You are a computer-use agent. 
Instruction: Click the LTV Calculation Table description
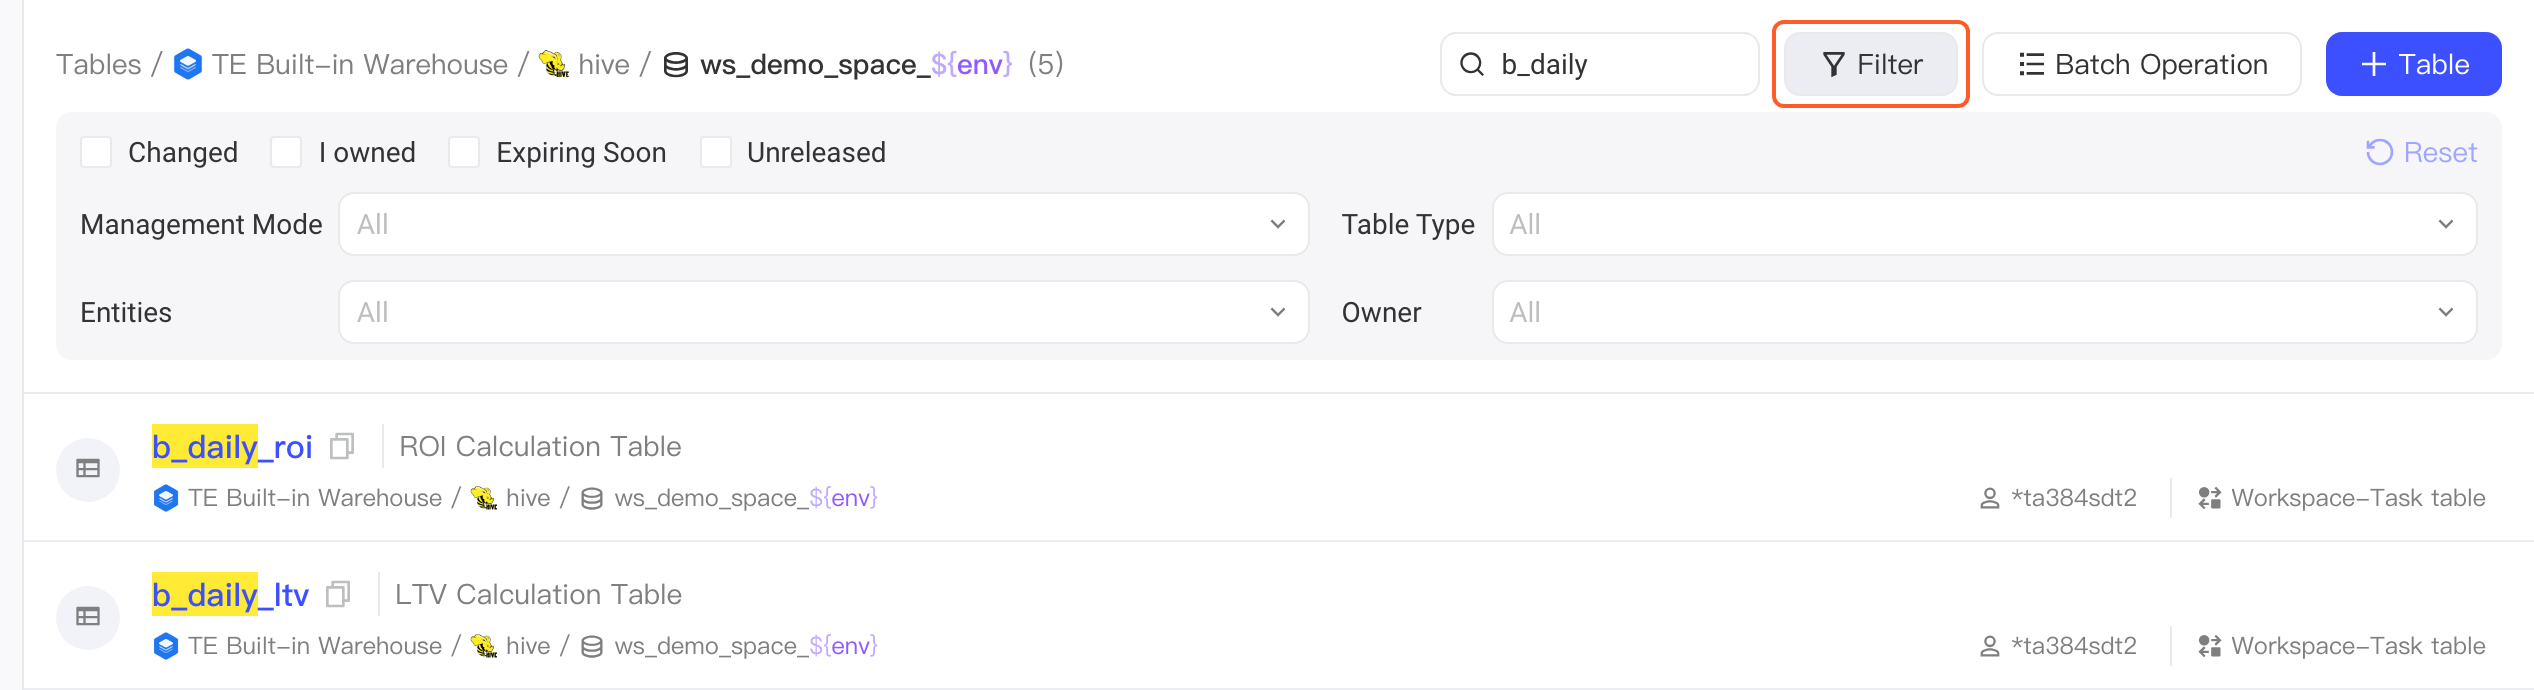[538, 594]
